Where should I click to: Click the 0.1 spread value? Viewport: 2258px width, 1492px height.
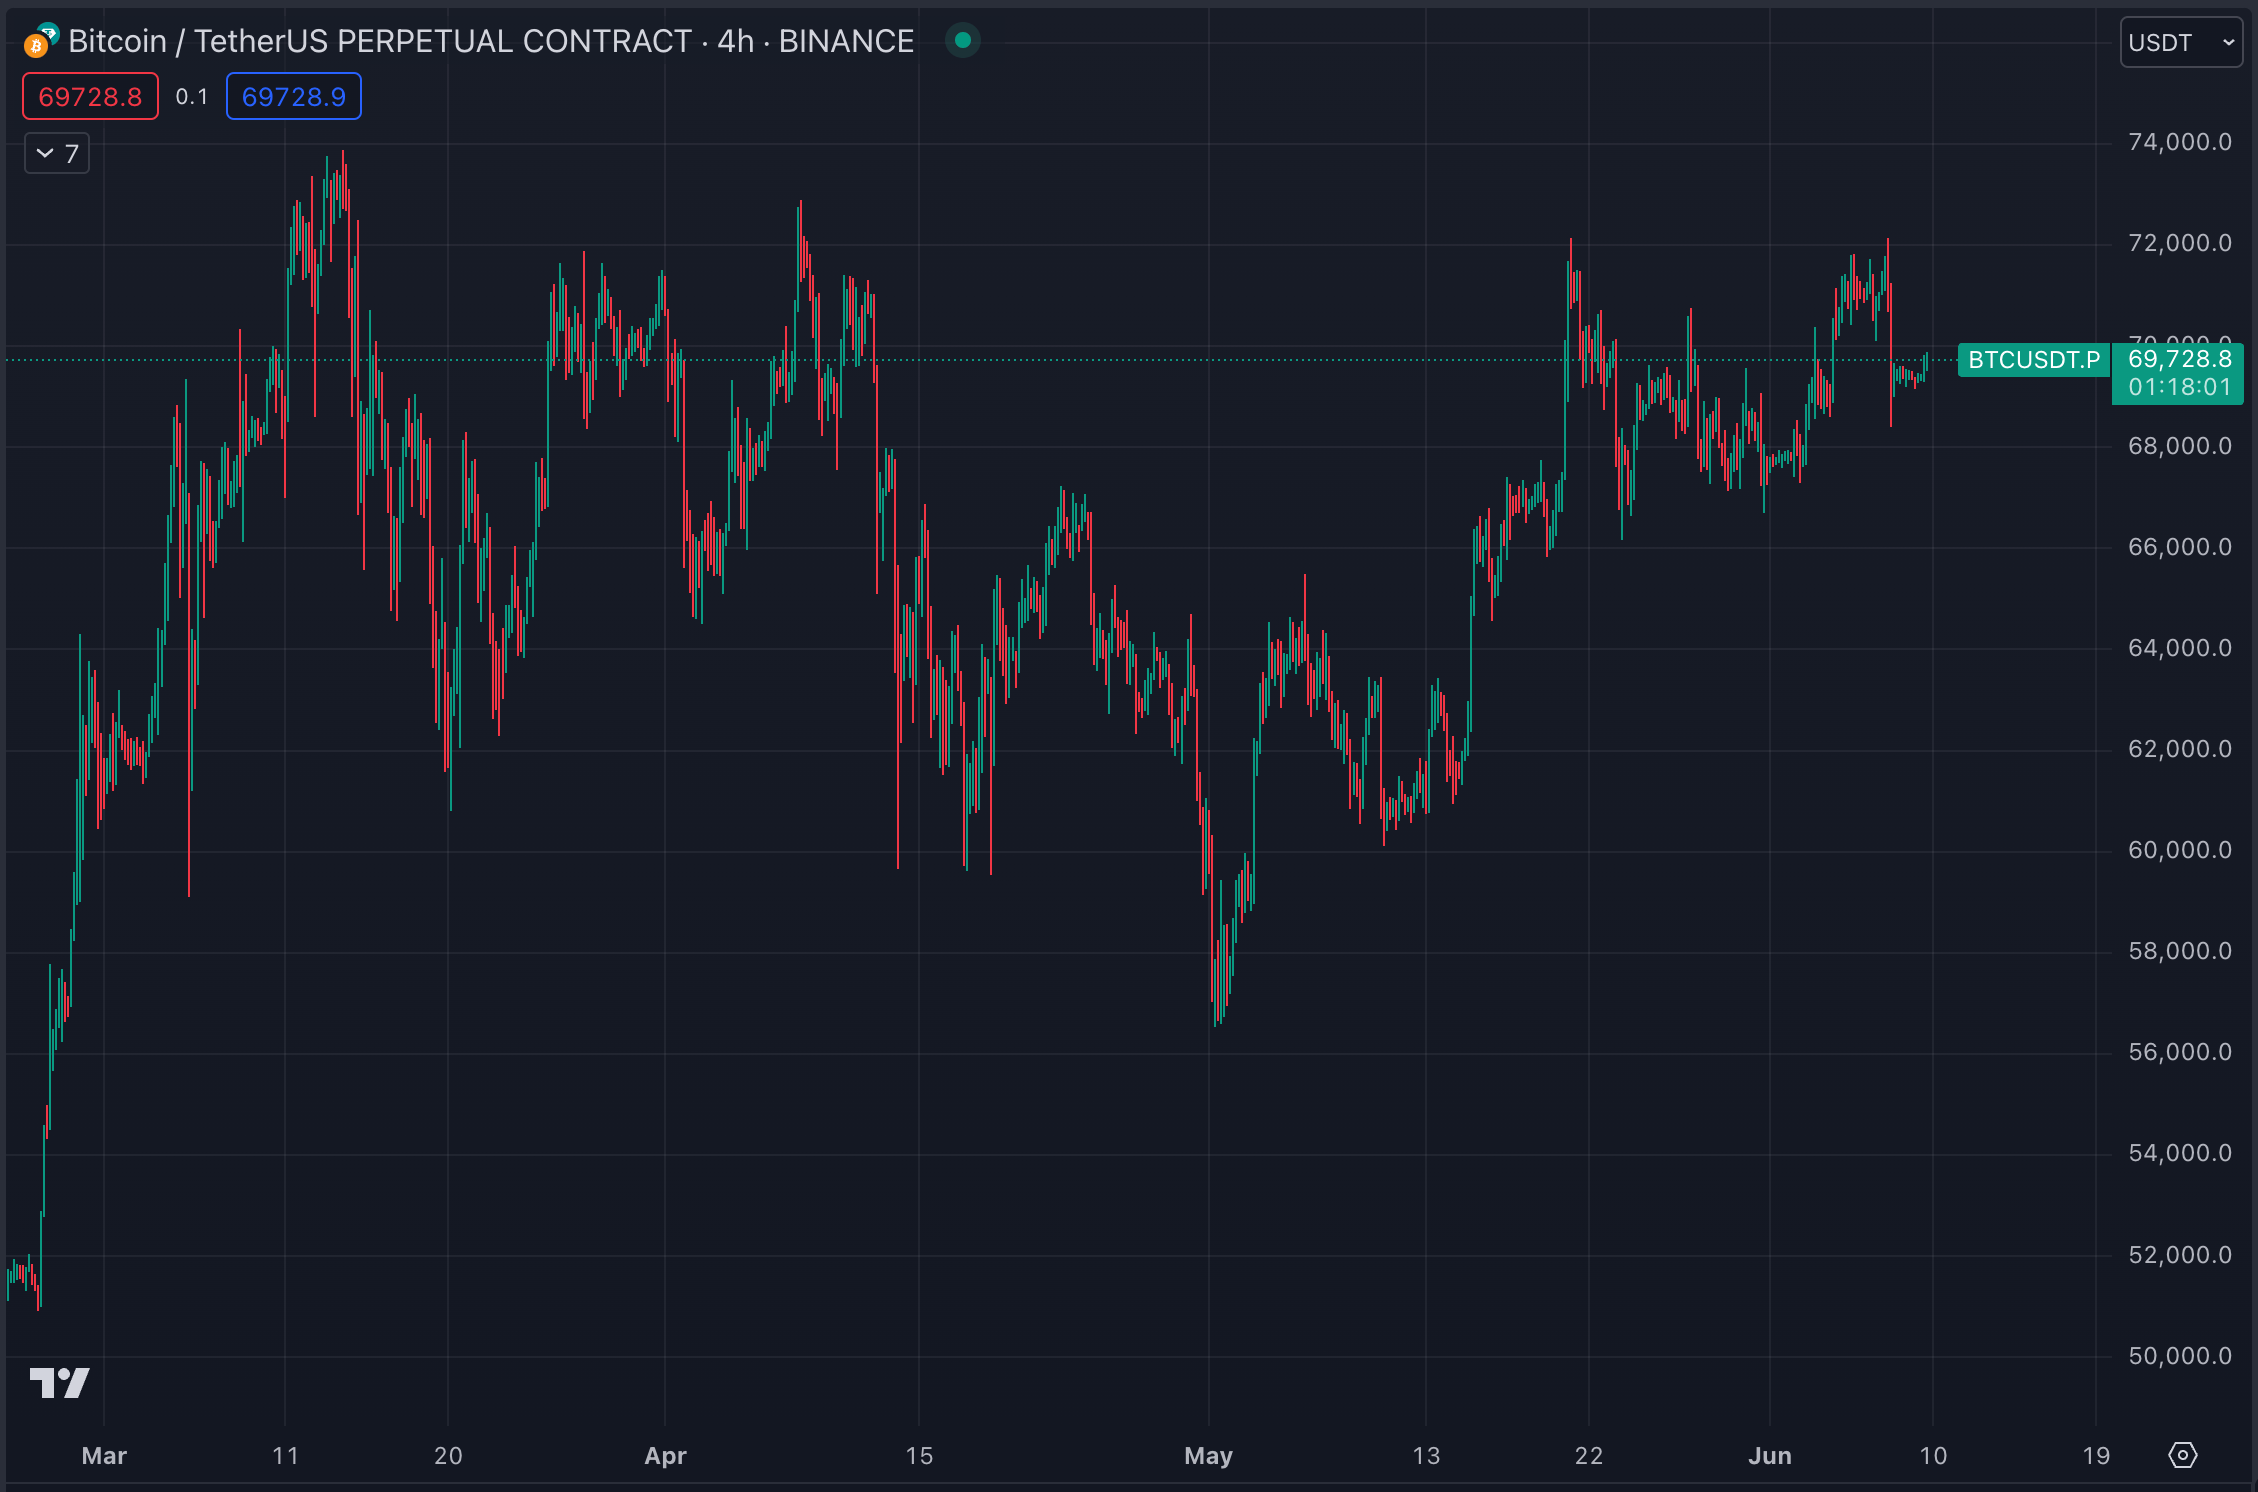click(192, 97)
